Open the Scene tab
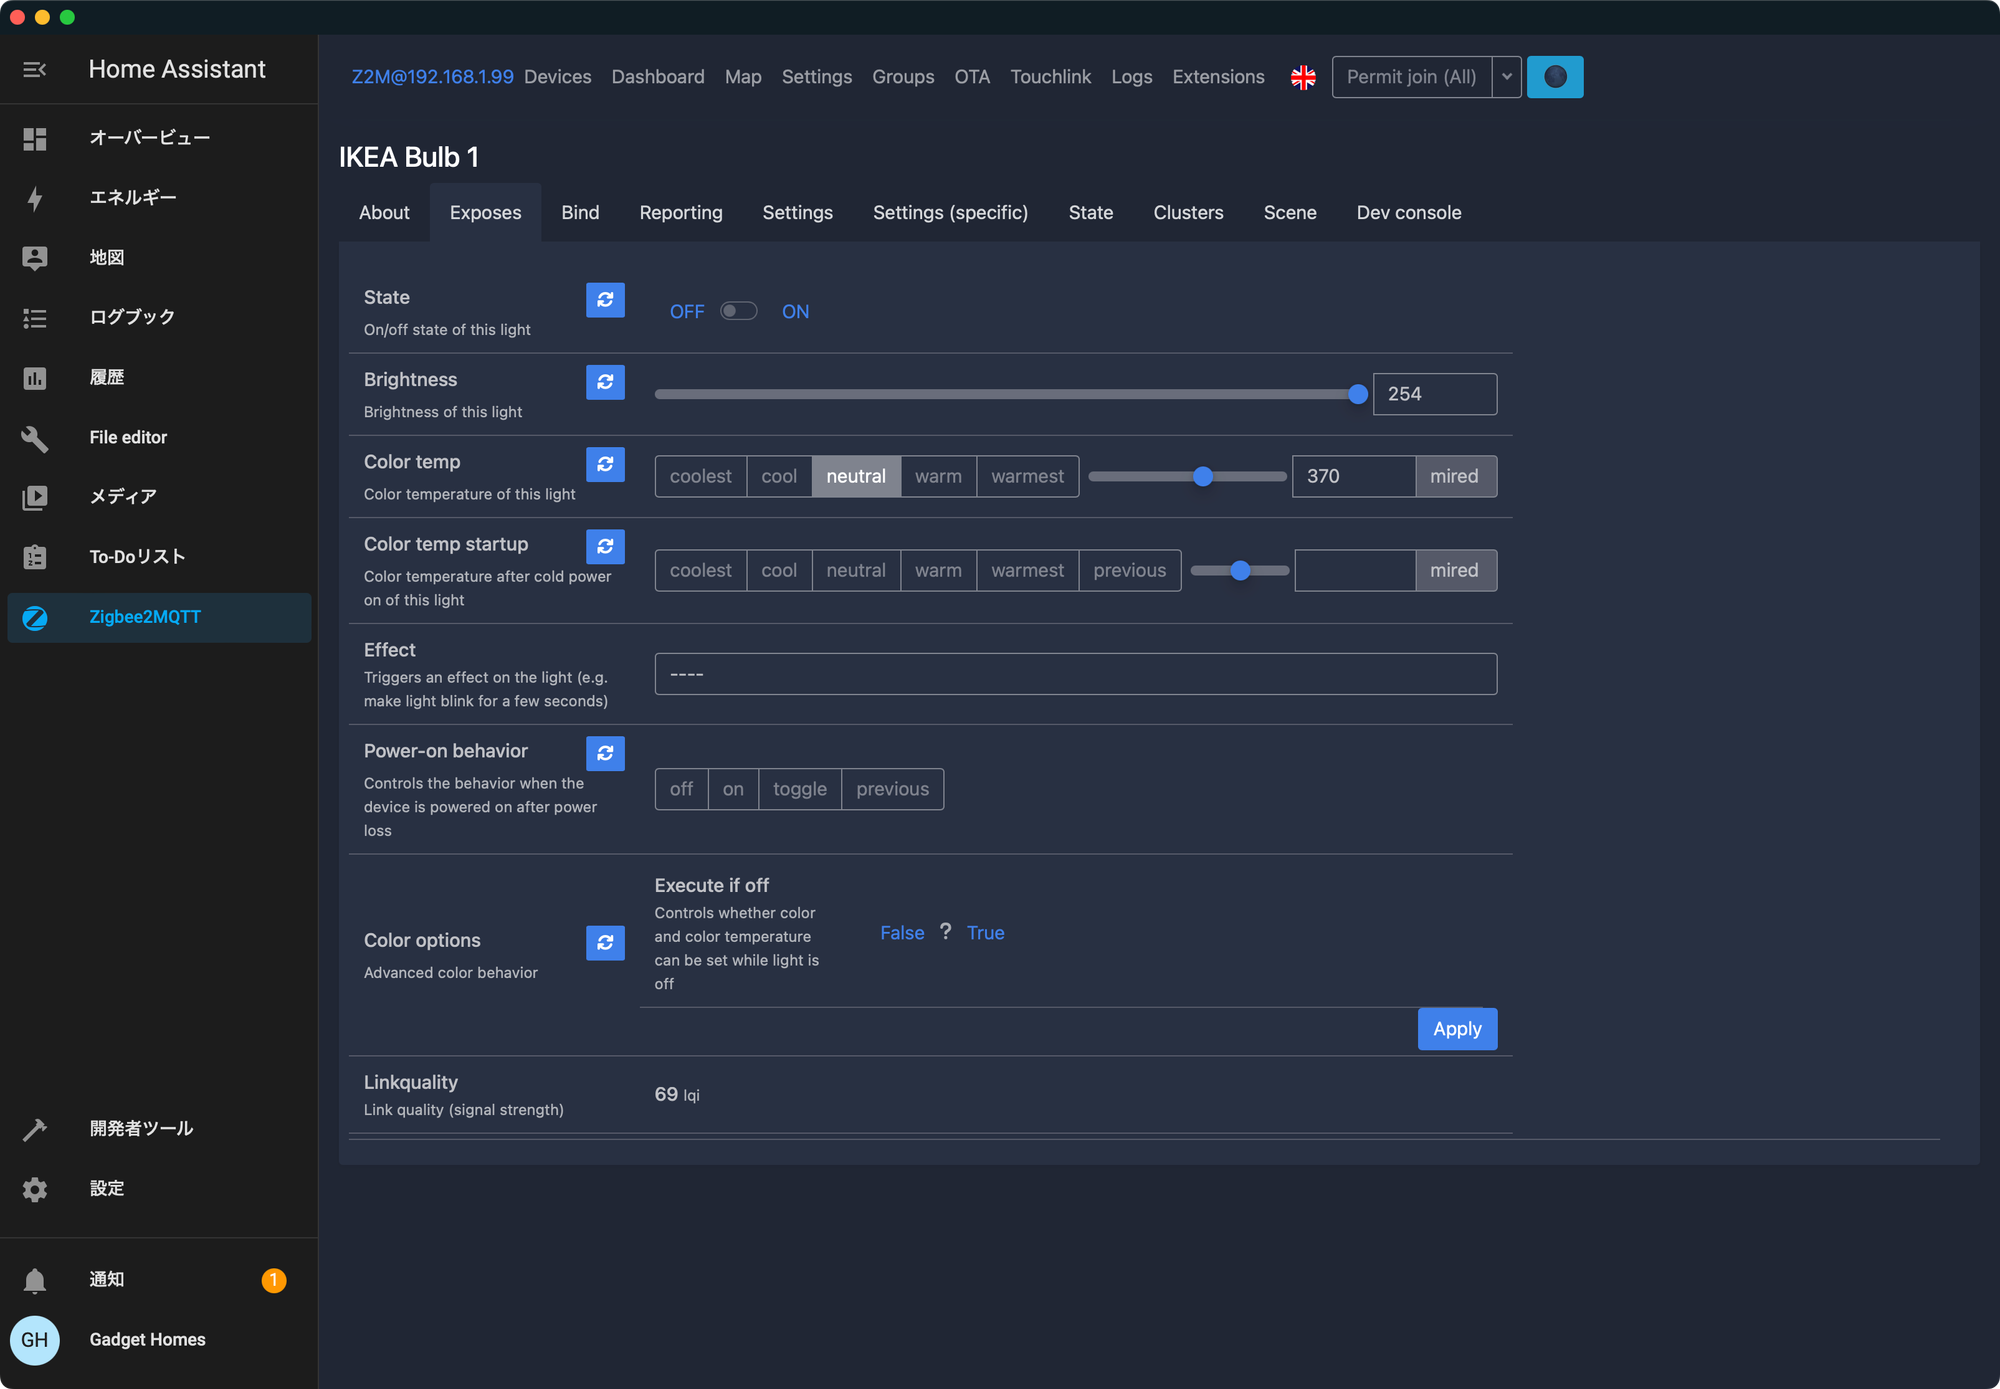The height and width of the screenshot is (1389, 2000). click(x=1290, y=212)
